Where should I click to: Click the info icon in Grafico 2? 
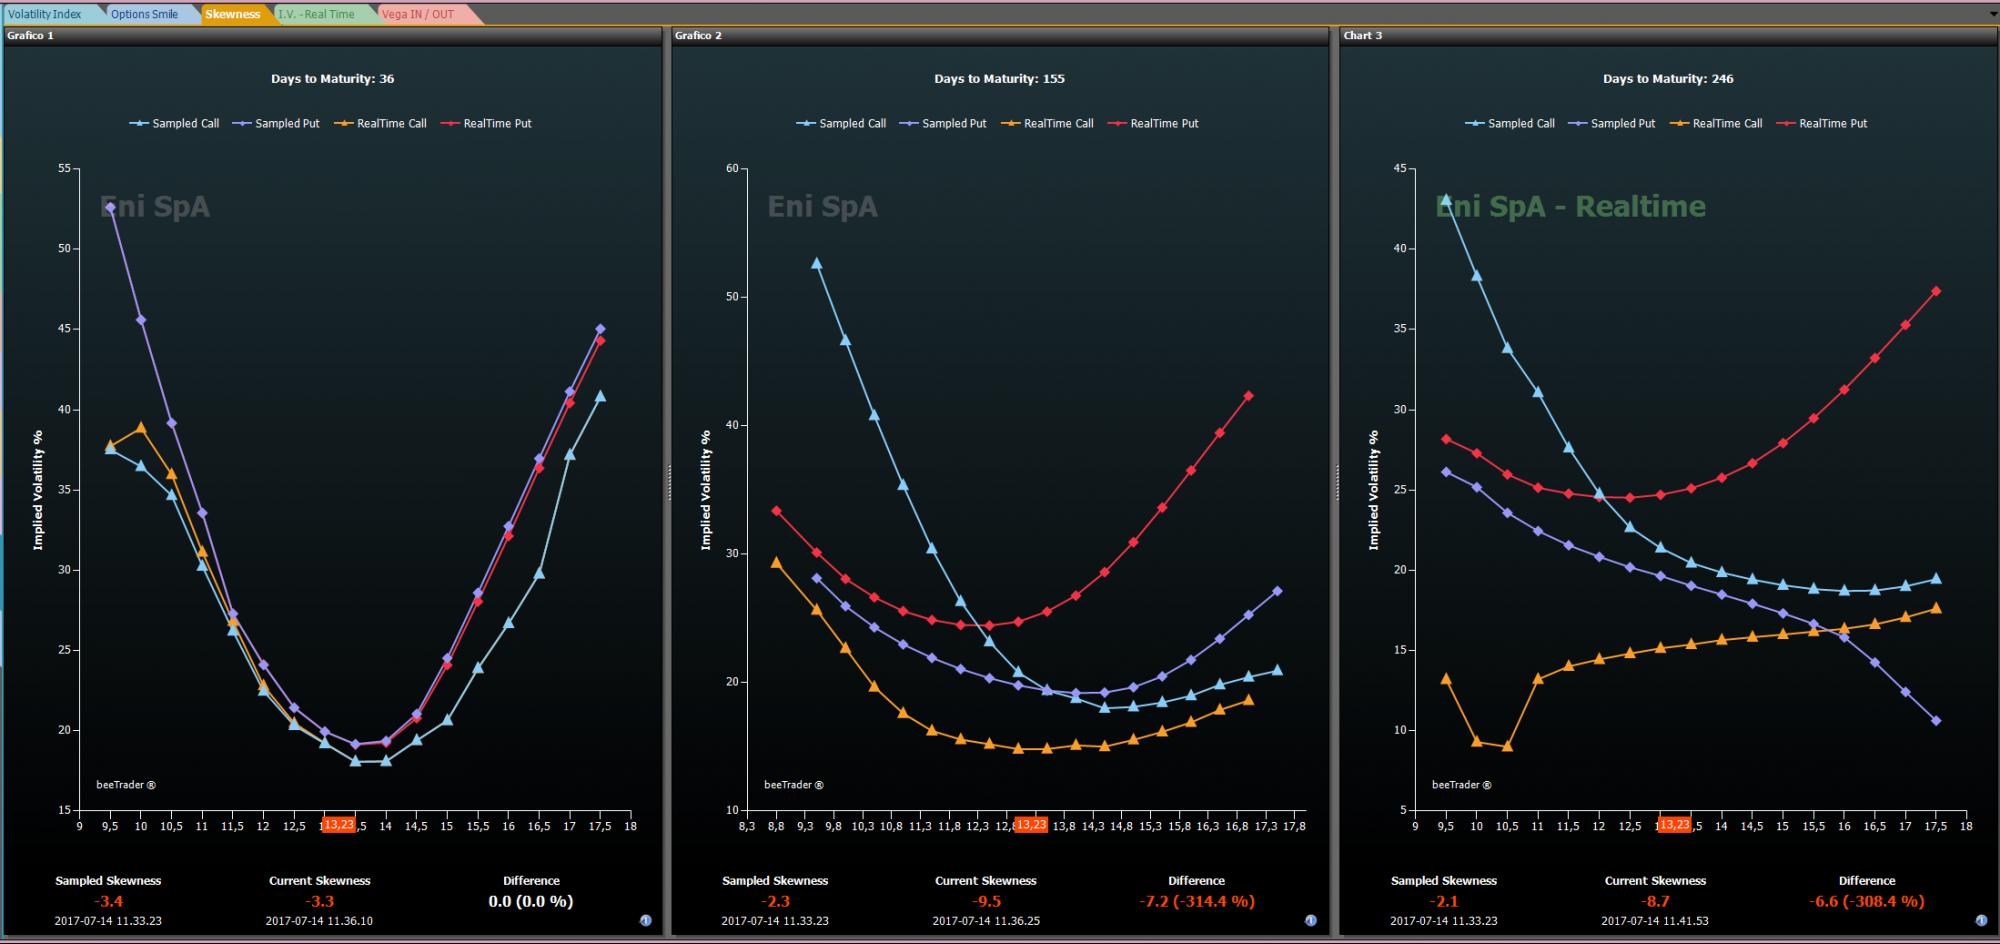pos(1311,920)
